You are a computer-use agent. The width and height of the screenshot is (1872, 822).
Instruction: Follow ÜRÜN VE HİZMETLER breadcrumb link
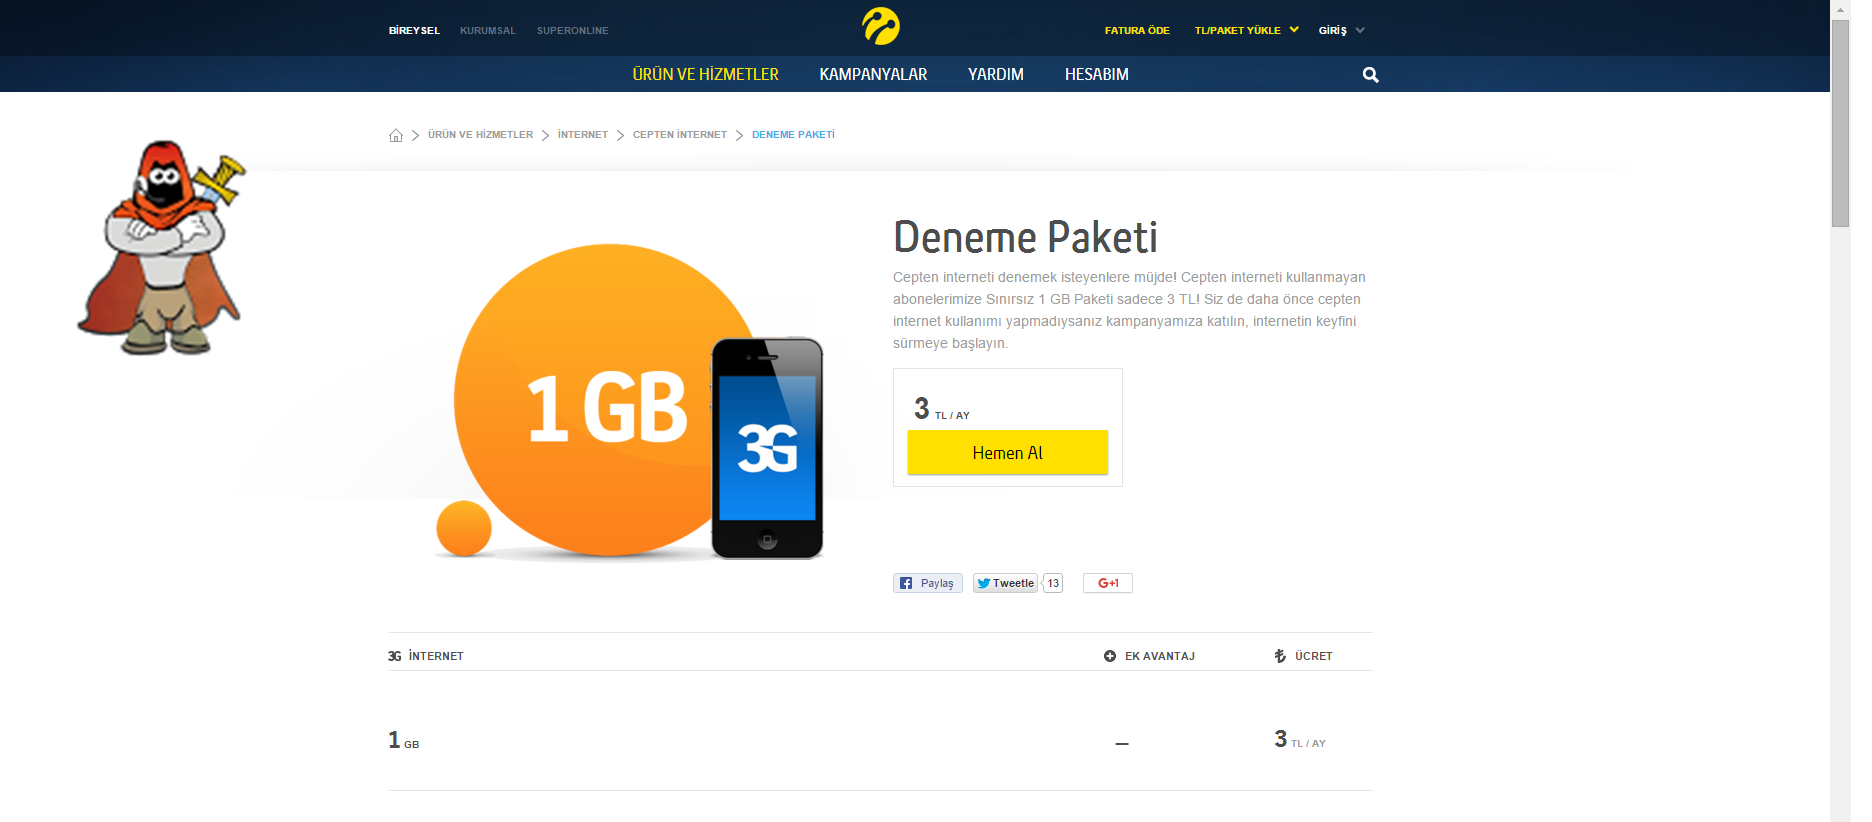tap(480, 135)
